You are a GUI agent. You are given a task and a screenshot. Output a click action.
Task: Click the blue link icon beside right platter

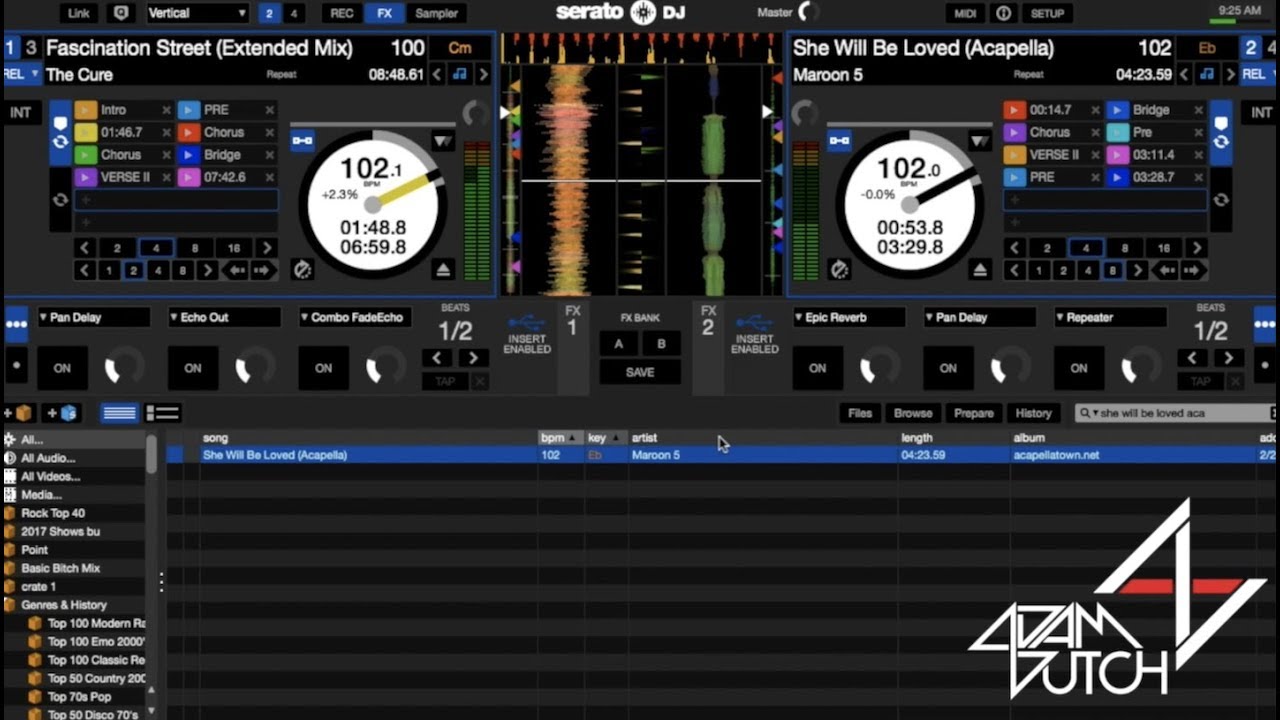(x=840, y=141)
